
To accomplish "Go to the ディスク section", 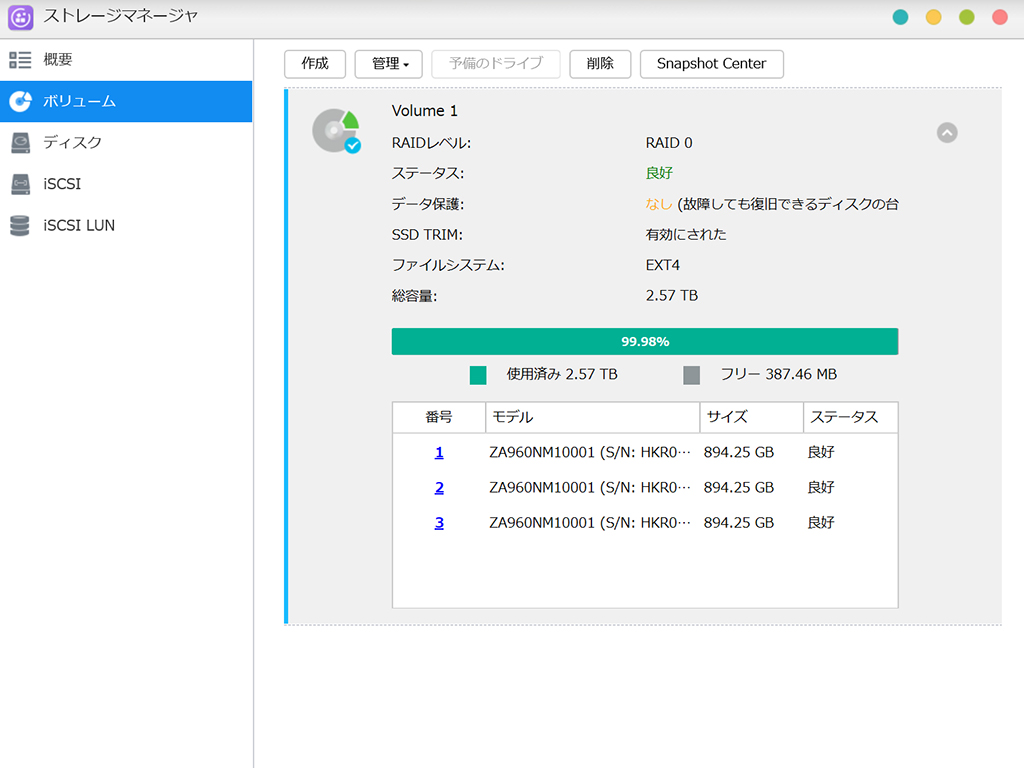I will (x=126, y=143).
